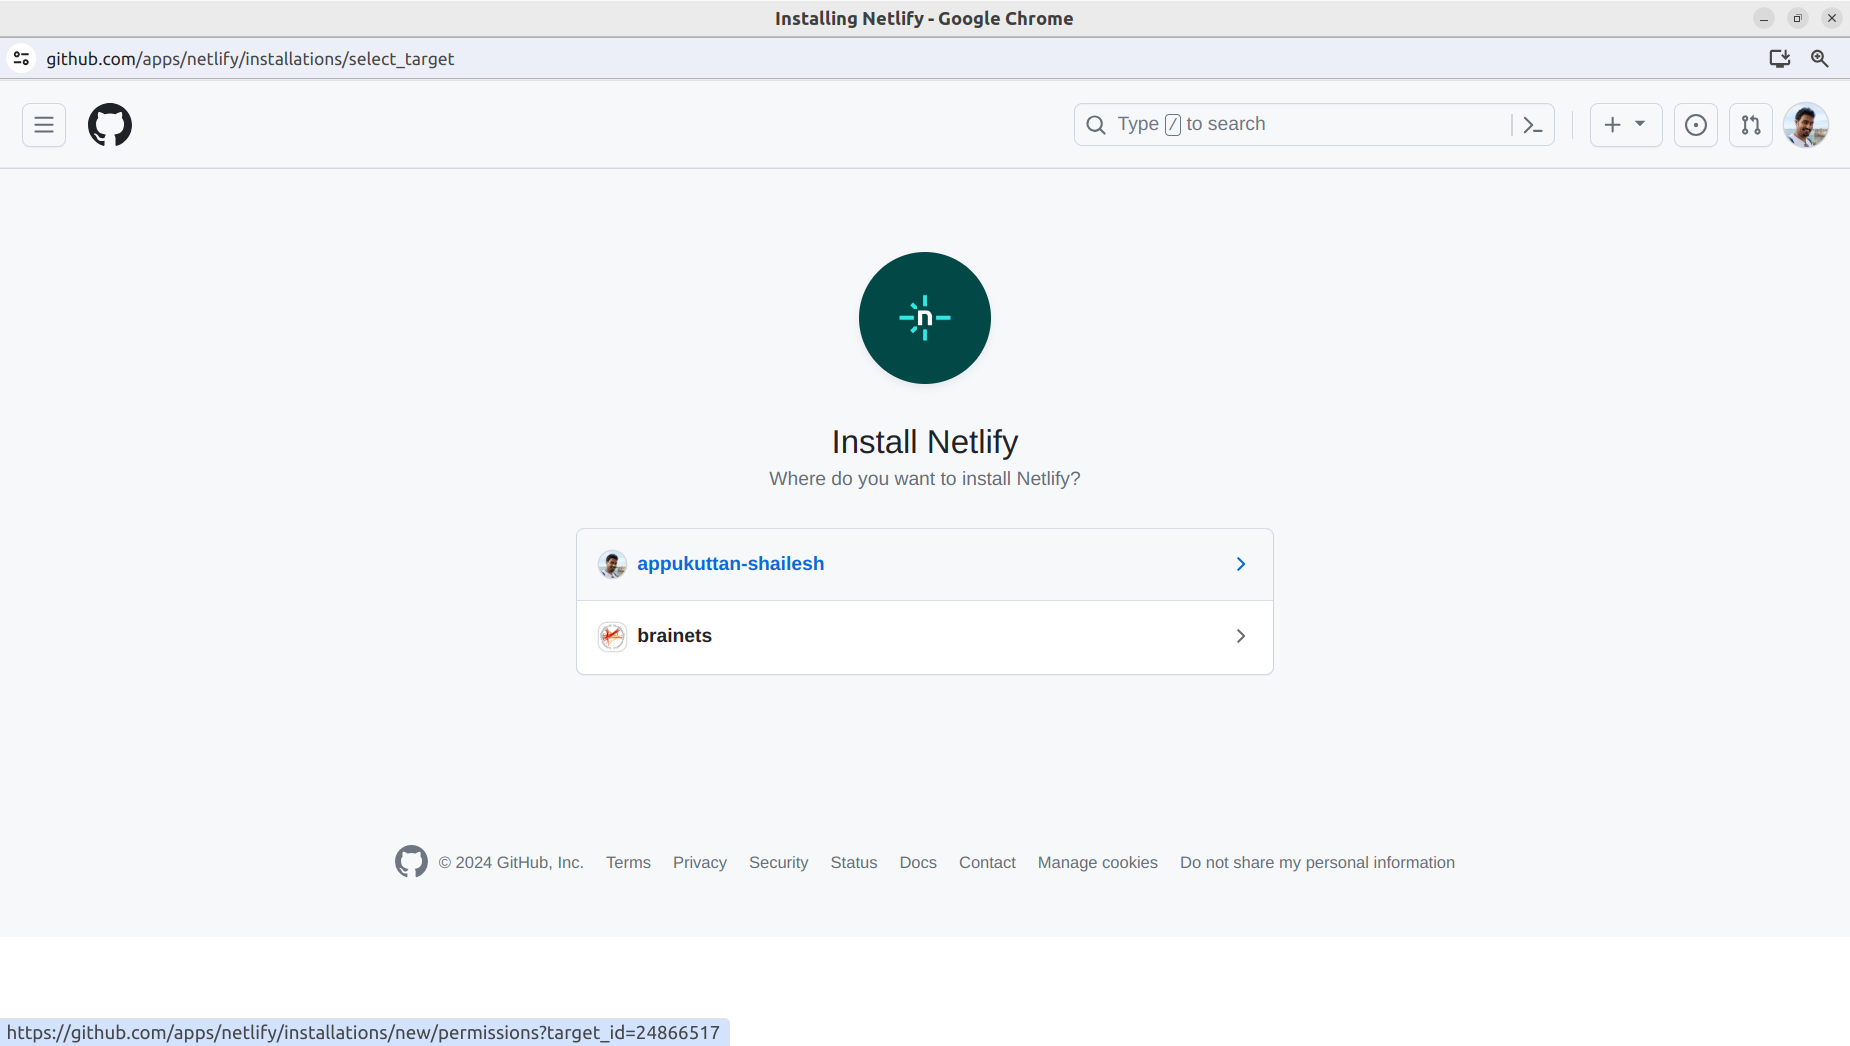Screen dimensions: 1850x1046
Task: Click the browser zoom search icon
Action: tap(1820, 59)
